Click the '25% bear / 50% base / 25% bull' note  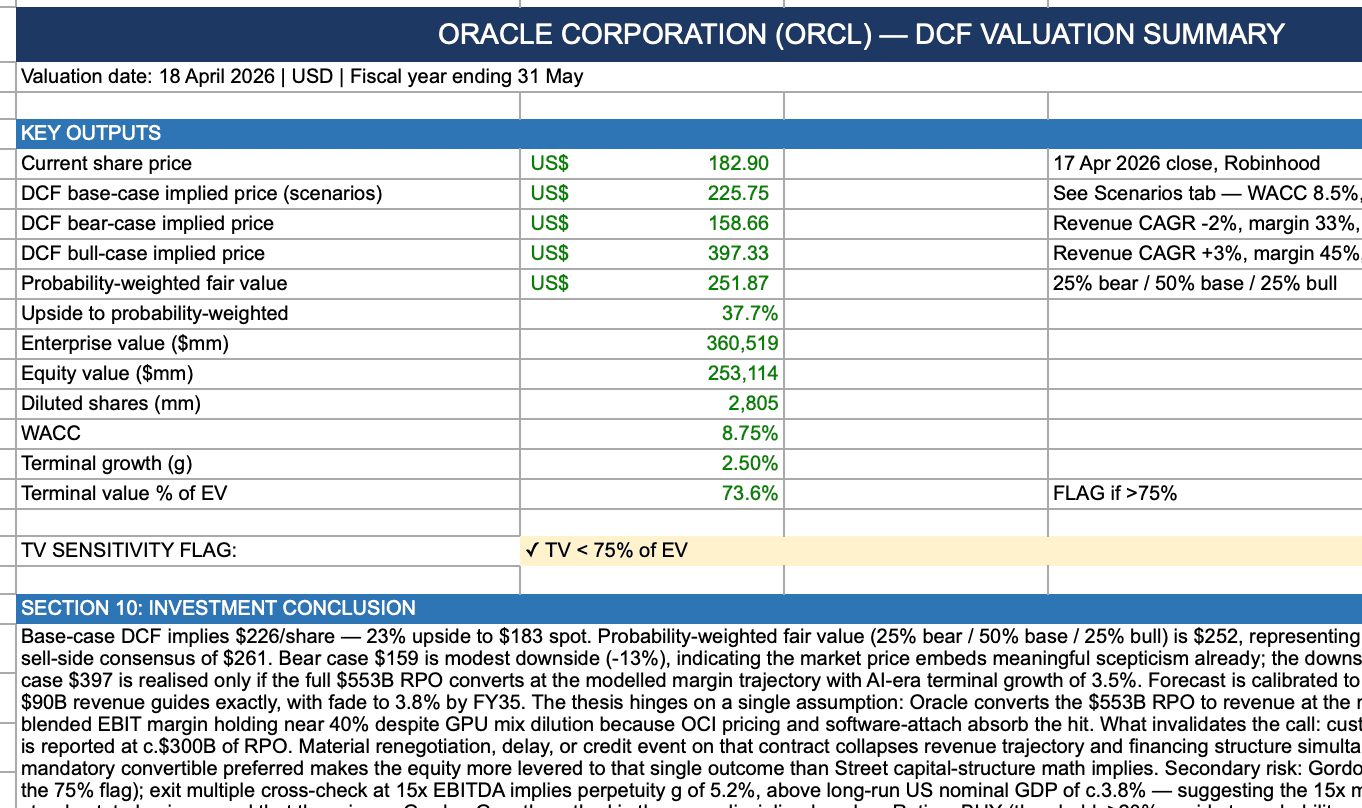pyautogui.click(x=1195, y=283)
